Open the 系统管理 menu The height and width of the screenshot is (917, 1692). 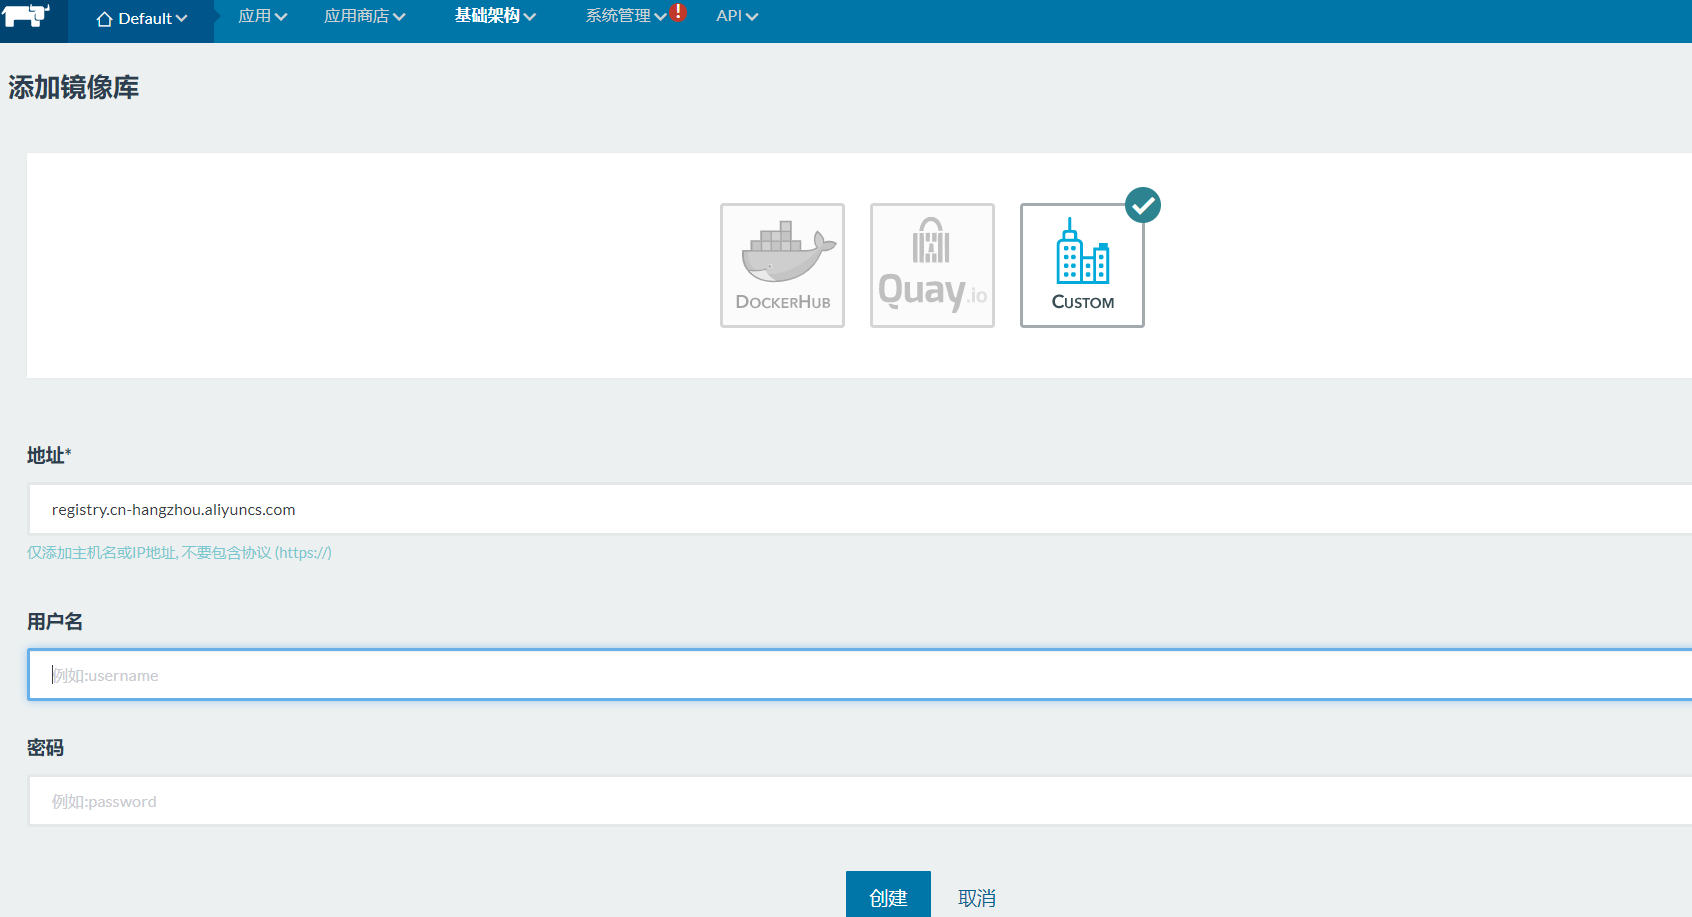[626, 16]
